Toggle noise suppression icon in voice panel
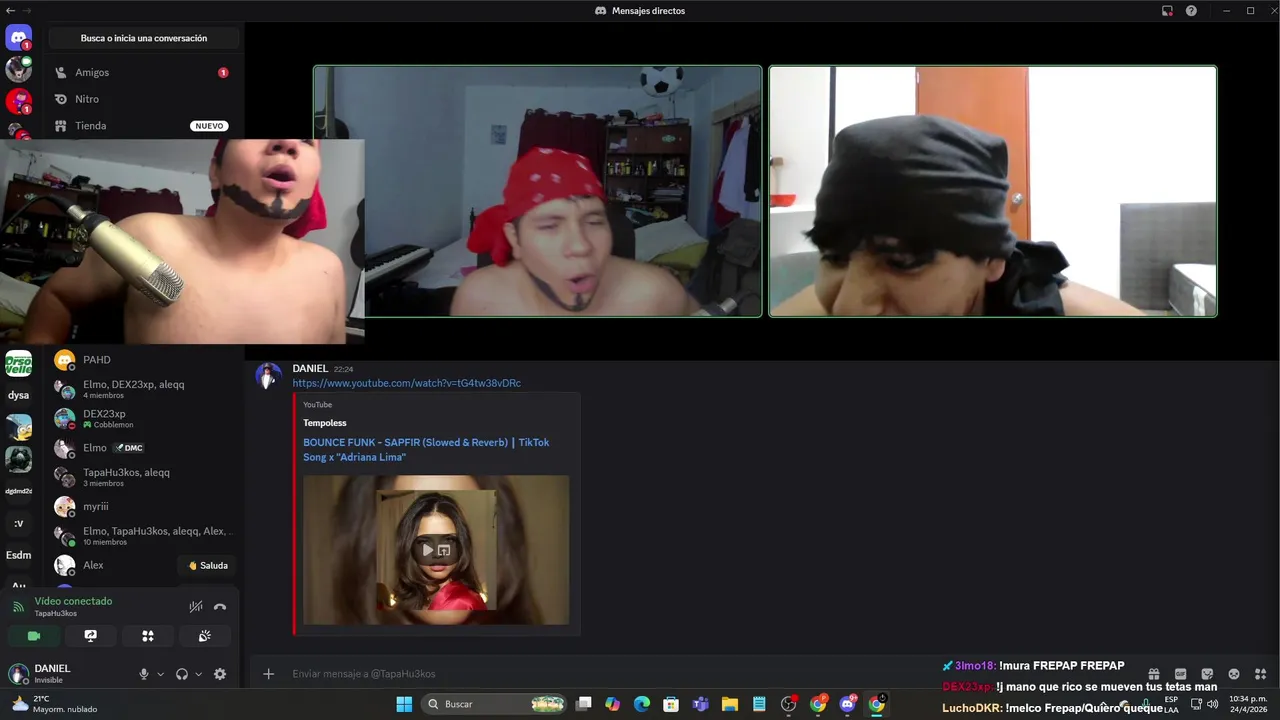 tap(196, 606)
